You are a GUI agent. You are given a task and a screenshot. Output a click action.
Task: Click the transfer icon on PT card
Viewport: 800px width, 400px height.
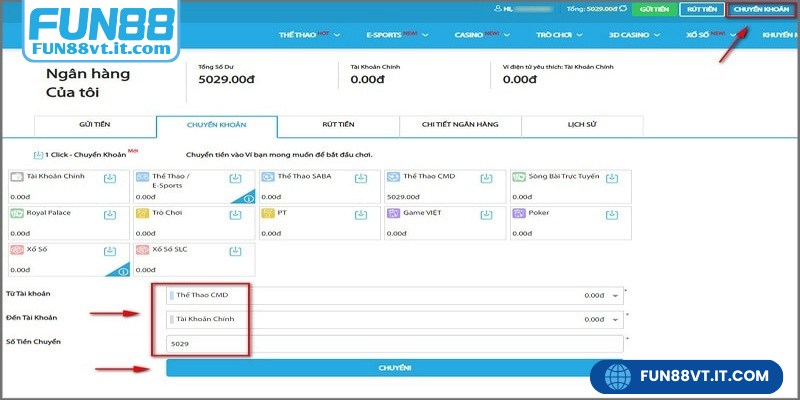(361, 215)
